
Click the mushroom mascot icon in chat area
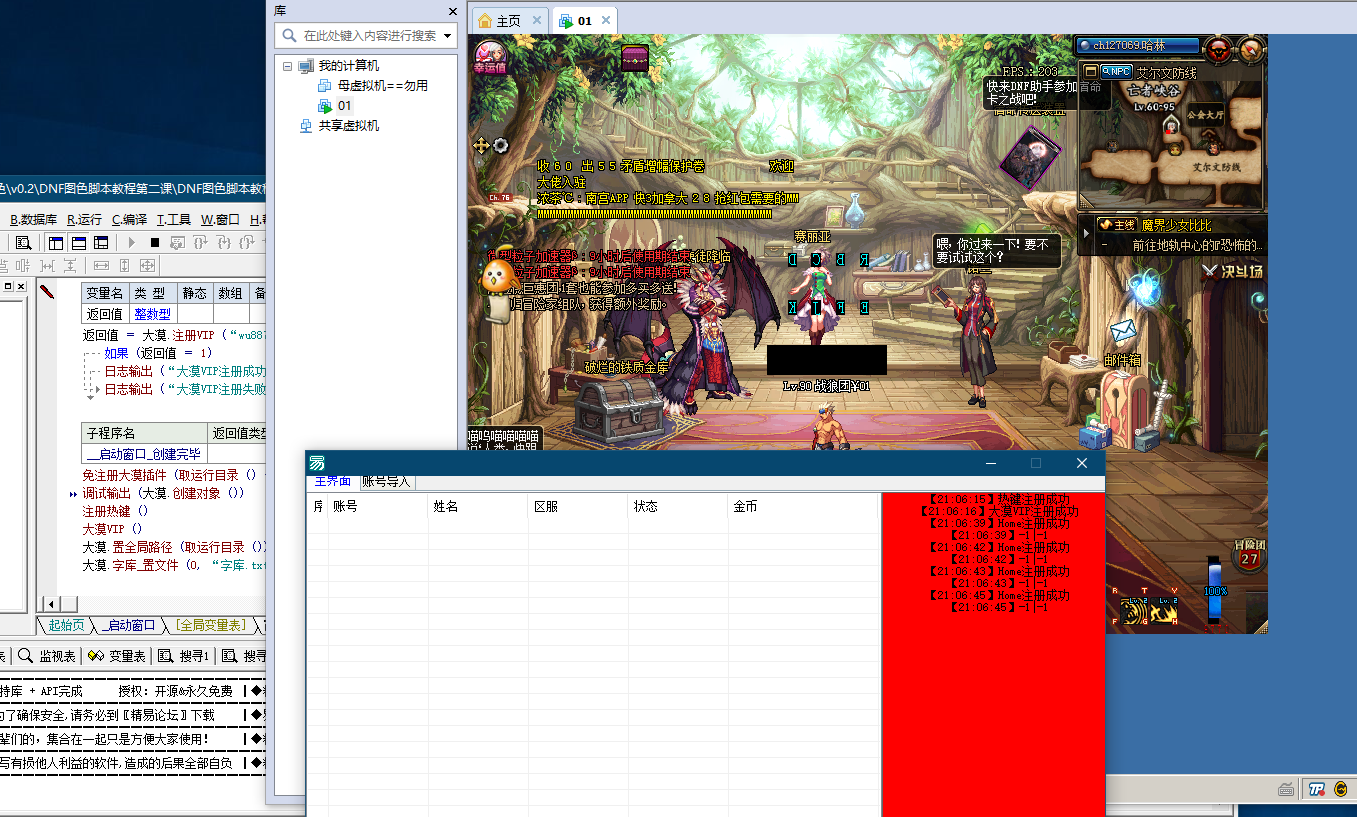point(496,277)
